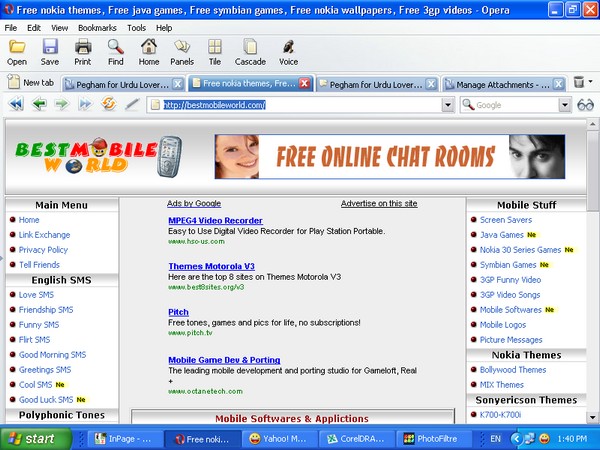Go forward with the Forward arrow

pyautogui.click(x=62, y=104)
